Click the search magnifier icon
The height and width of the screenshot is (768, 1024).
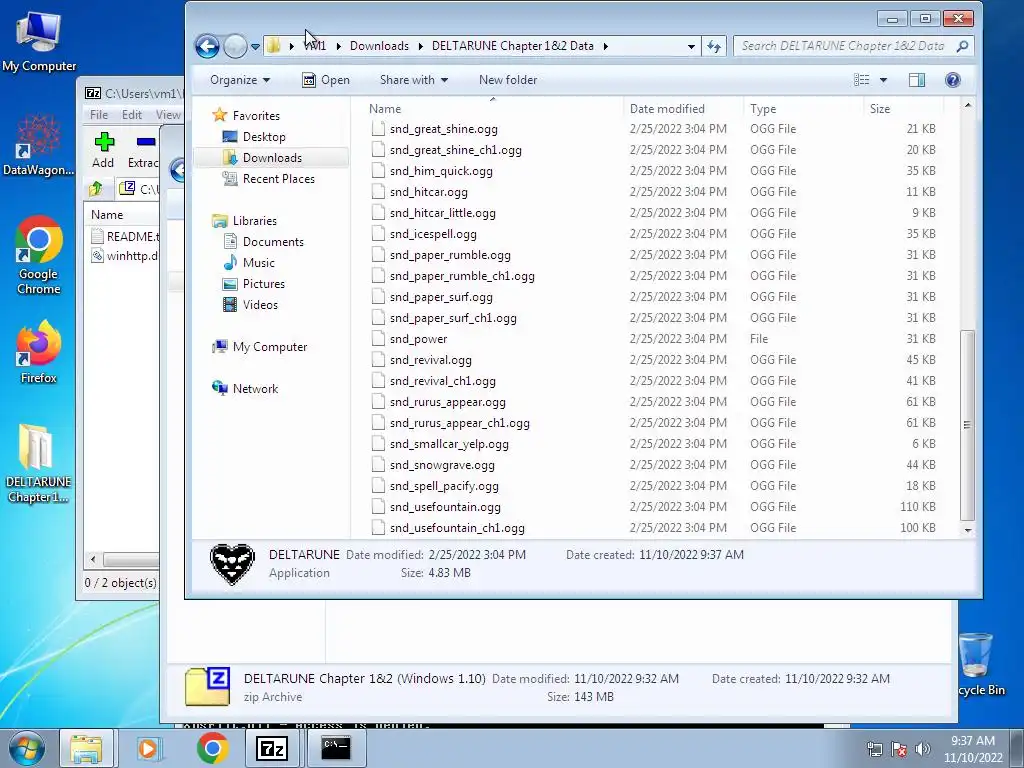(962, 46)
